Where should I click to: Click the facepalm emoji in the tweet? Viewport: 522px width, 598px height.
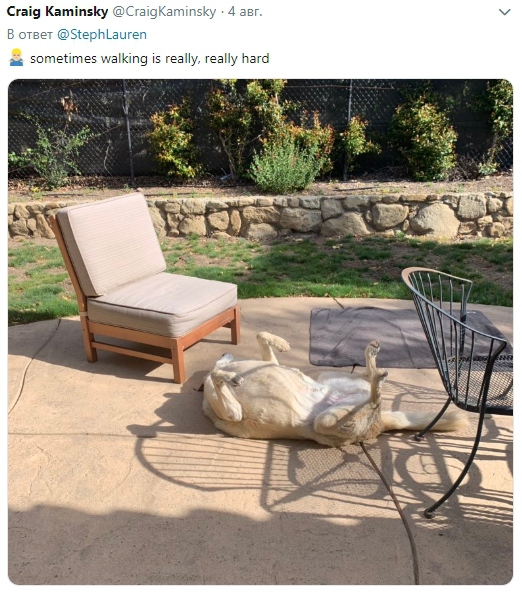click(x=16, y=57)
